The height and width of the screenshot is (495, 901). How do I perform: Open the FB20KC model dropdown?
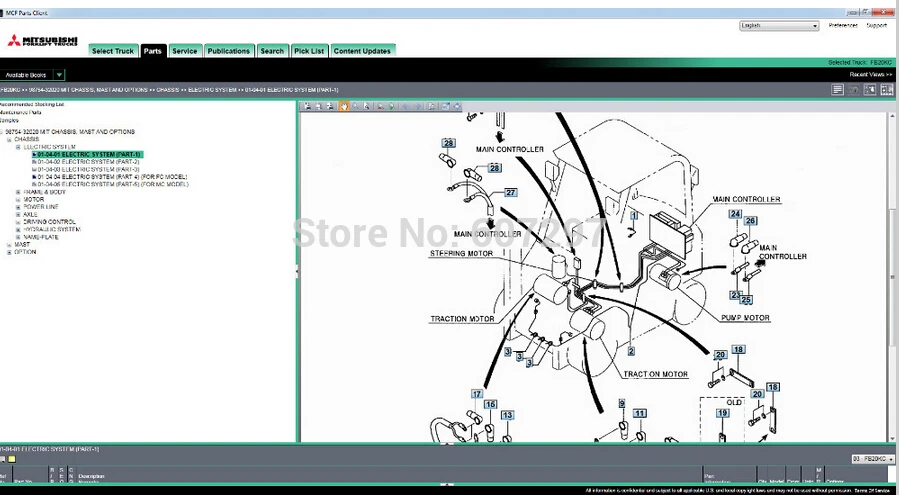[873, 459]
